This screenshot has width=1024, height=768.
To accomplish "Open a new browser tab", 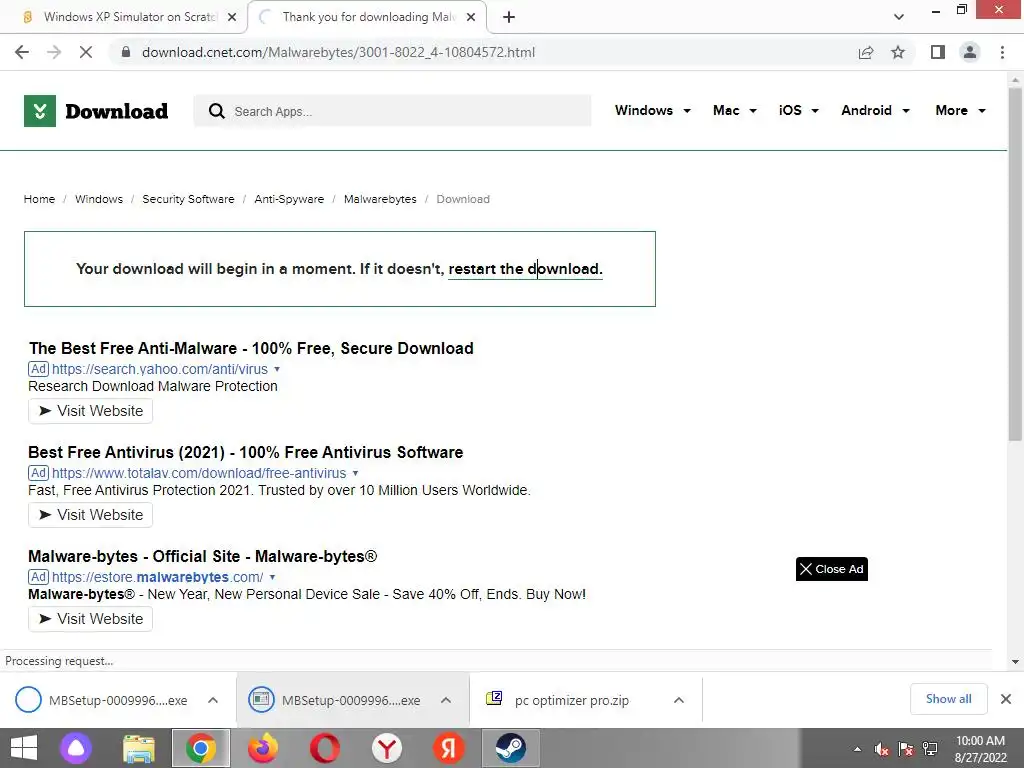I will tap(509, 17).
